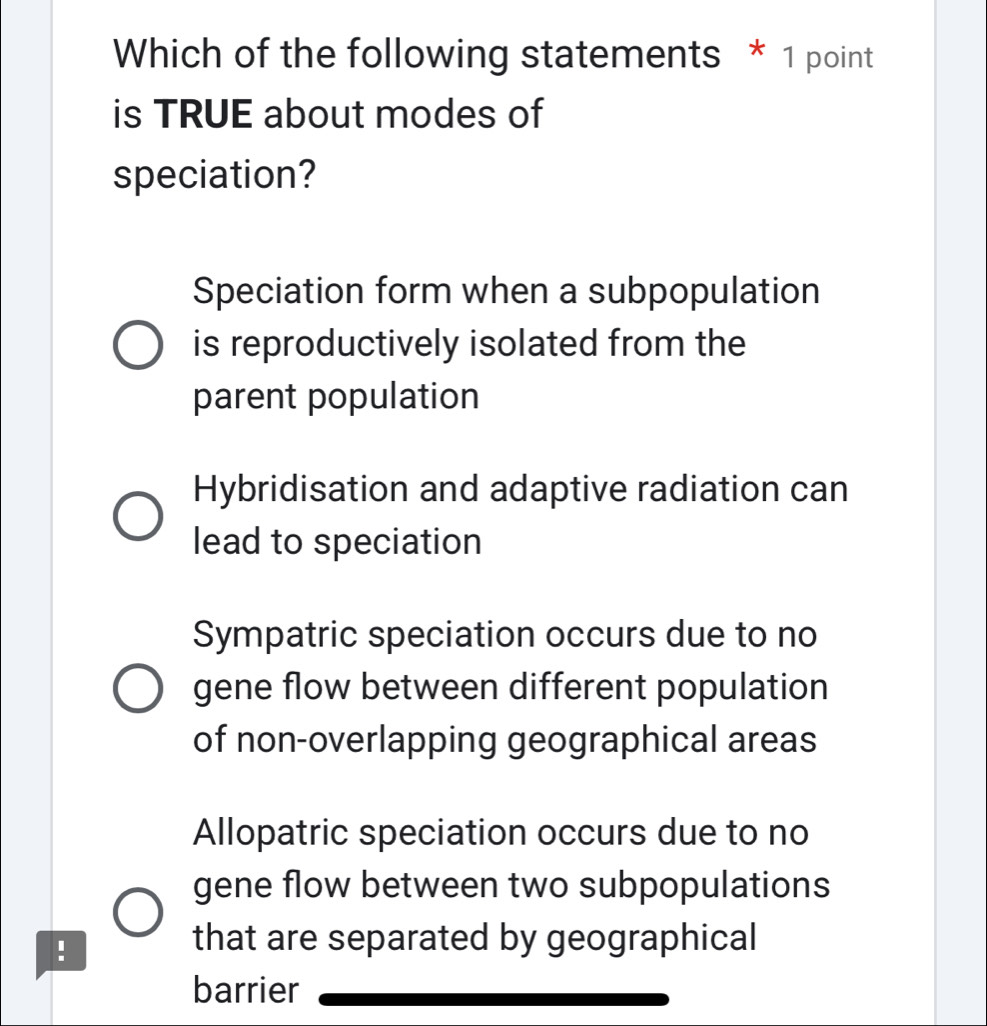Click the text 'Hybridisation and adaptive radiation can'
Image resolution: width=987 pixels, height=1026 pixels.
(520, 489)
